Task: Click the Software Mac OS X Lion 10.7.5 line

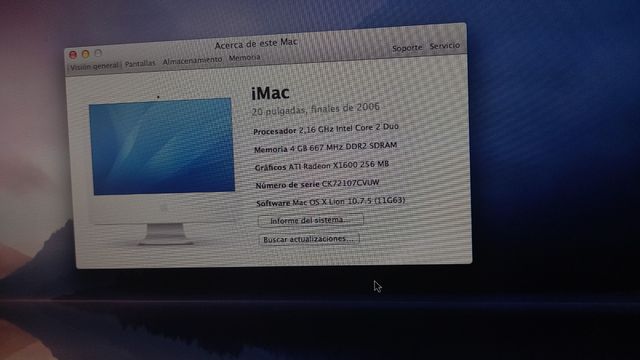Action: [331, 202]
